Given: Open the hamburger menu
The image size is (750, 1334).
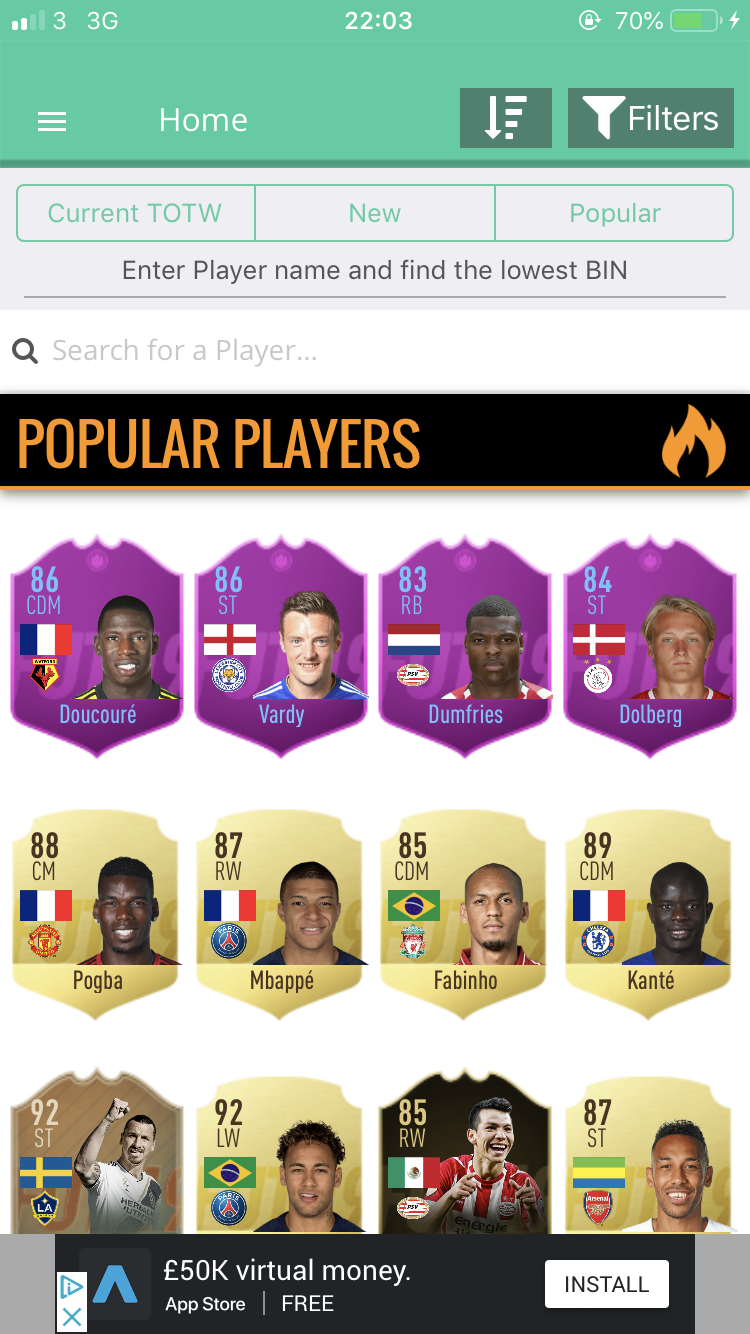Looking at the screenshot, I should pyautogui.click(x=51, y=121).
